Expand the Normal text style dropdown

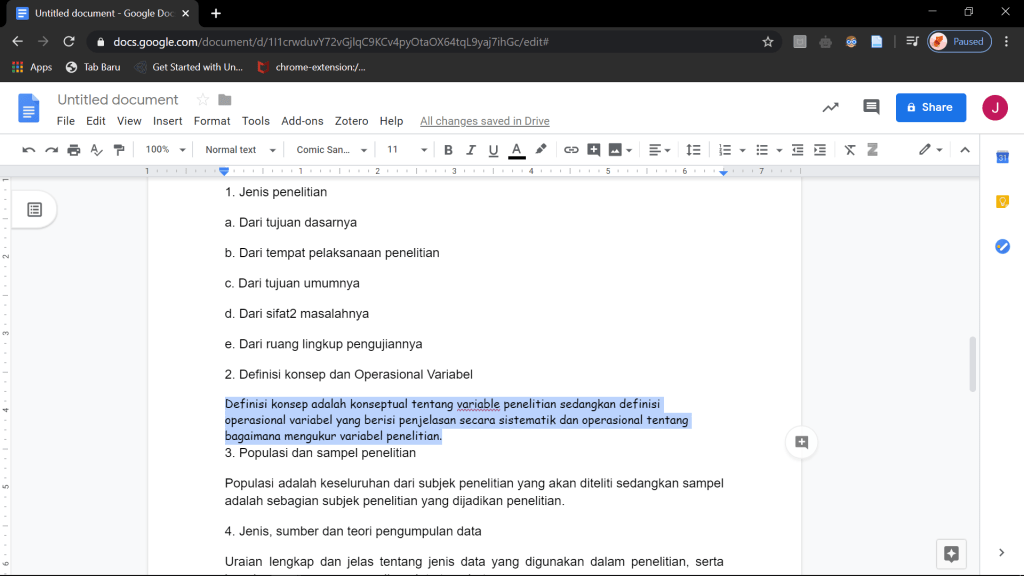coord(238,150)
